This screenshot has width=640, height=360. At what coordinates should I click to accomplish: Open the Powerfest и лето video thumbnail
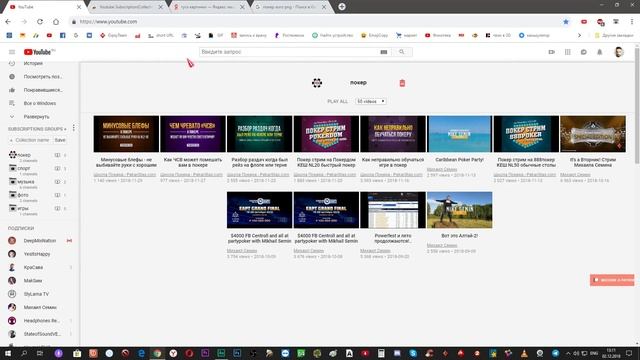(x=393, y=210)
